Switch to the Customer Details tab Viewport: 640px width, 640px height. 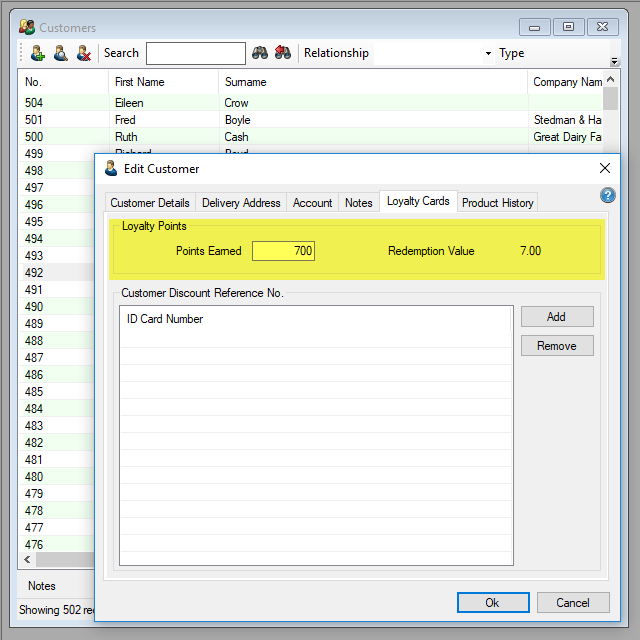click(150, 203)
